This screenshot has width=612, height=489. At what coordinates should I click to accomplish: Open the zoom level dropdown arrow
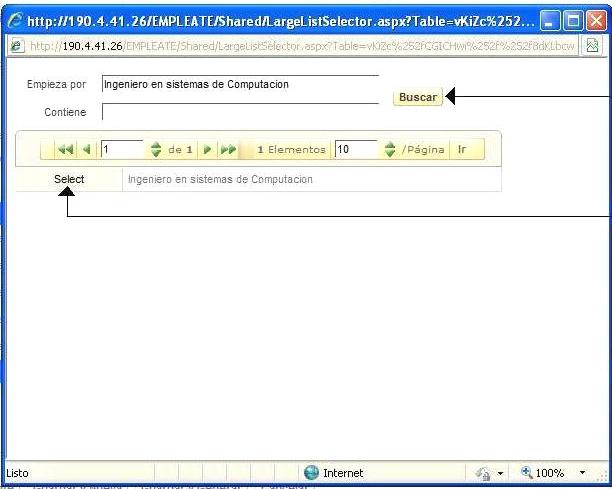tap(583, 473)
